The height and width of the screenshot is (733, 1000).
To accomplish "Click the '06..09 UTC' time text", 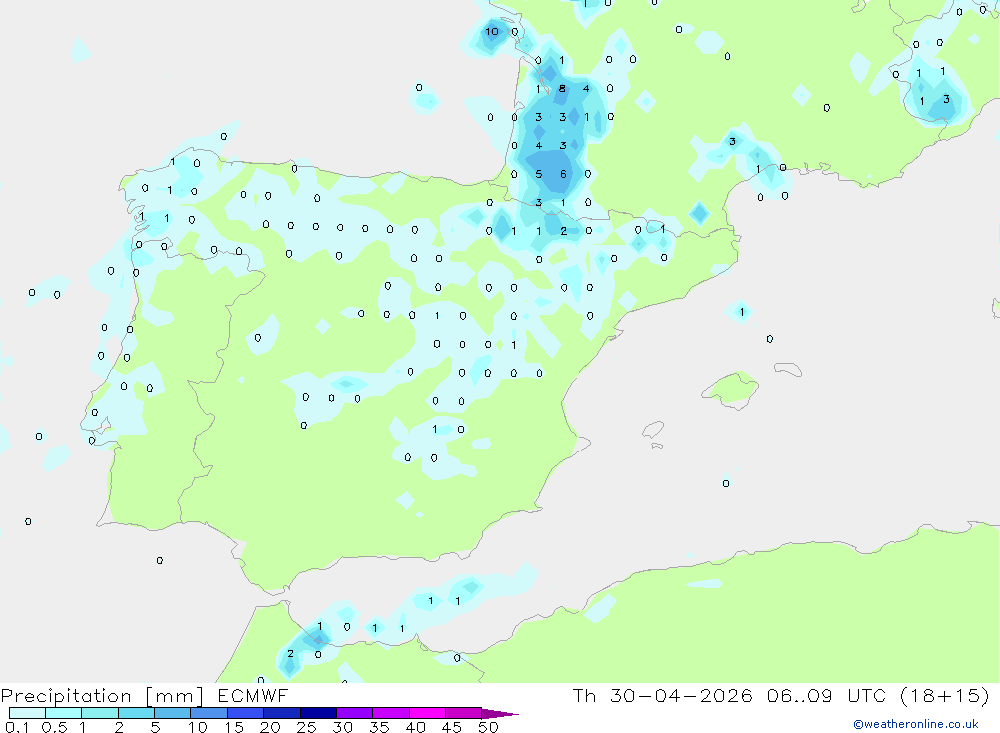I will [827, 695].
